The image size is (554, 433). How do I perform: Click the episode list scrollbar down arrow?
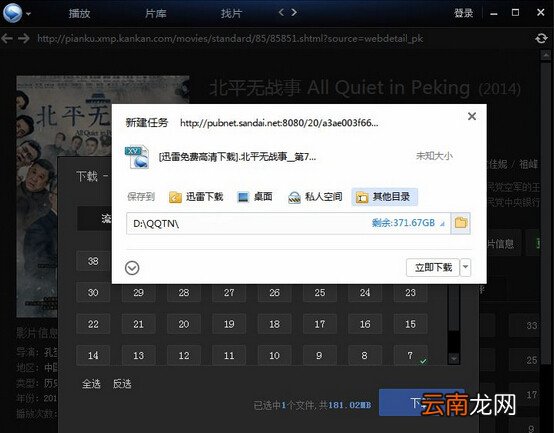[x=454, y=358]
